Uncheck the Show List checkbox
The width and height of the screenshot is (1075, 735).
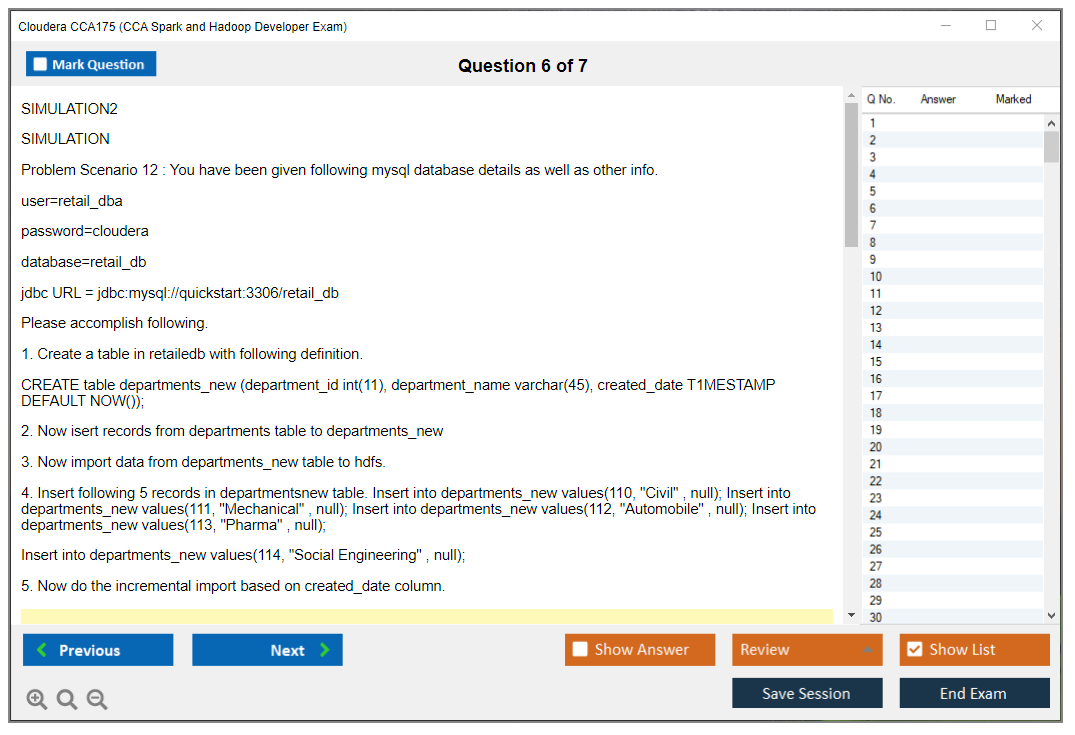pos(914,650)
